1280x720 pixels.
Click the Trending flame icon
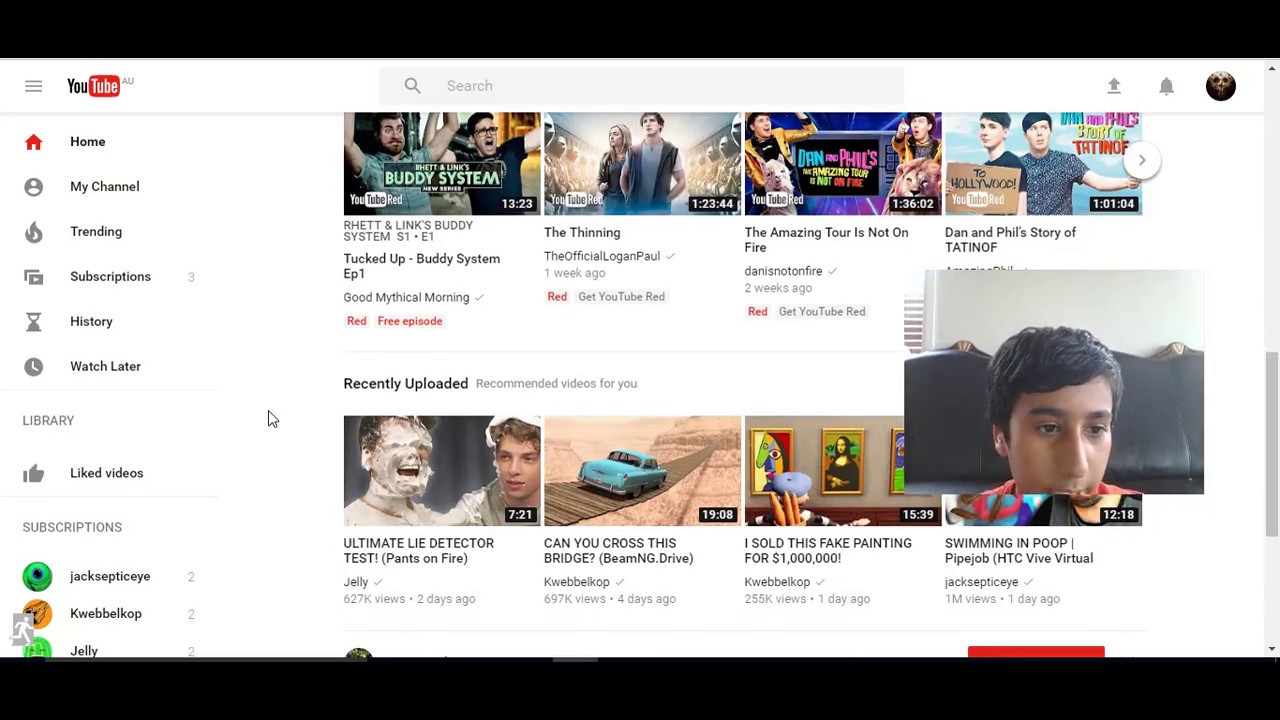[33, 232]
